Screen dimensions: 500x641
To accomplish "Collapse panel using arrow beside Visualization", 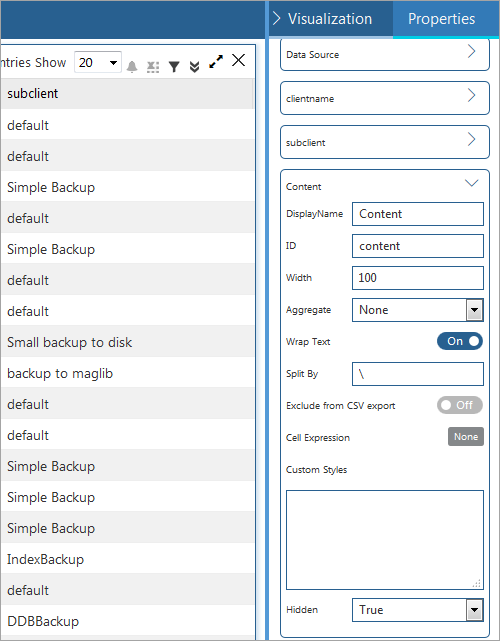I will [x=277, y=18].
